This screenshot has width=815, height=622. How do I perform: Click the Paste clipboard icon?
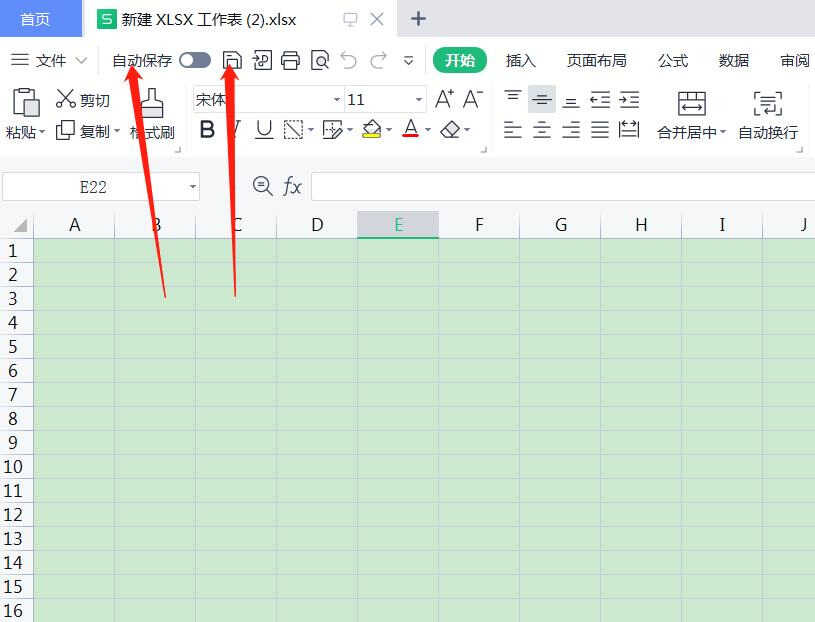pyautogui.click(x=25, y=102)
